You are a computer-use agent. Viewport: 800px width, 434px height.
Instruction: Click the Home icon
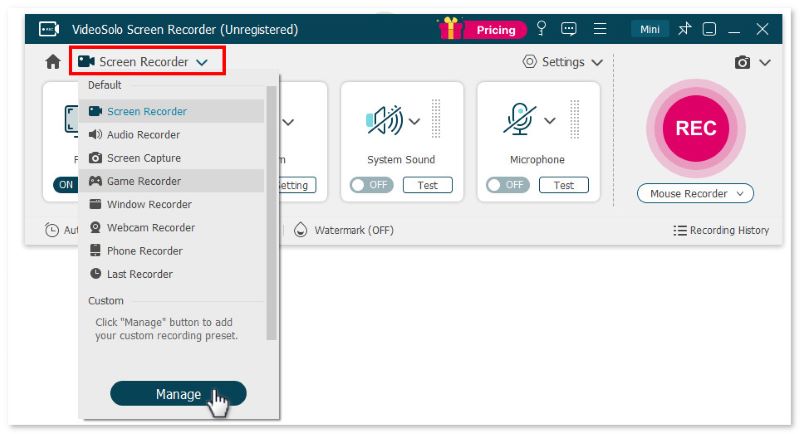[53, 62]
